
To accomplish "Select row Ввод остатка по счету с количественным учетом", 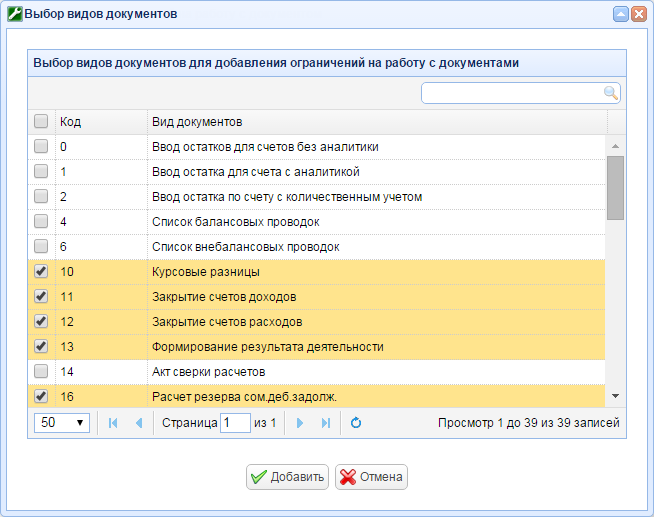I will (x=317, y=197).
